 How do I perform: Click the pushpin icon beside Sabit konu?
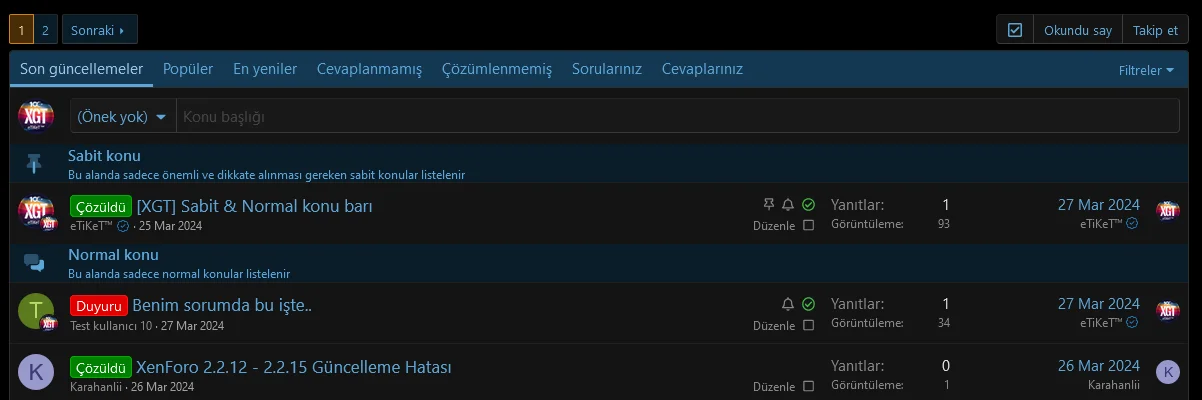[35, 163]
